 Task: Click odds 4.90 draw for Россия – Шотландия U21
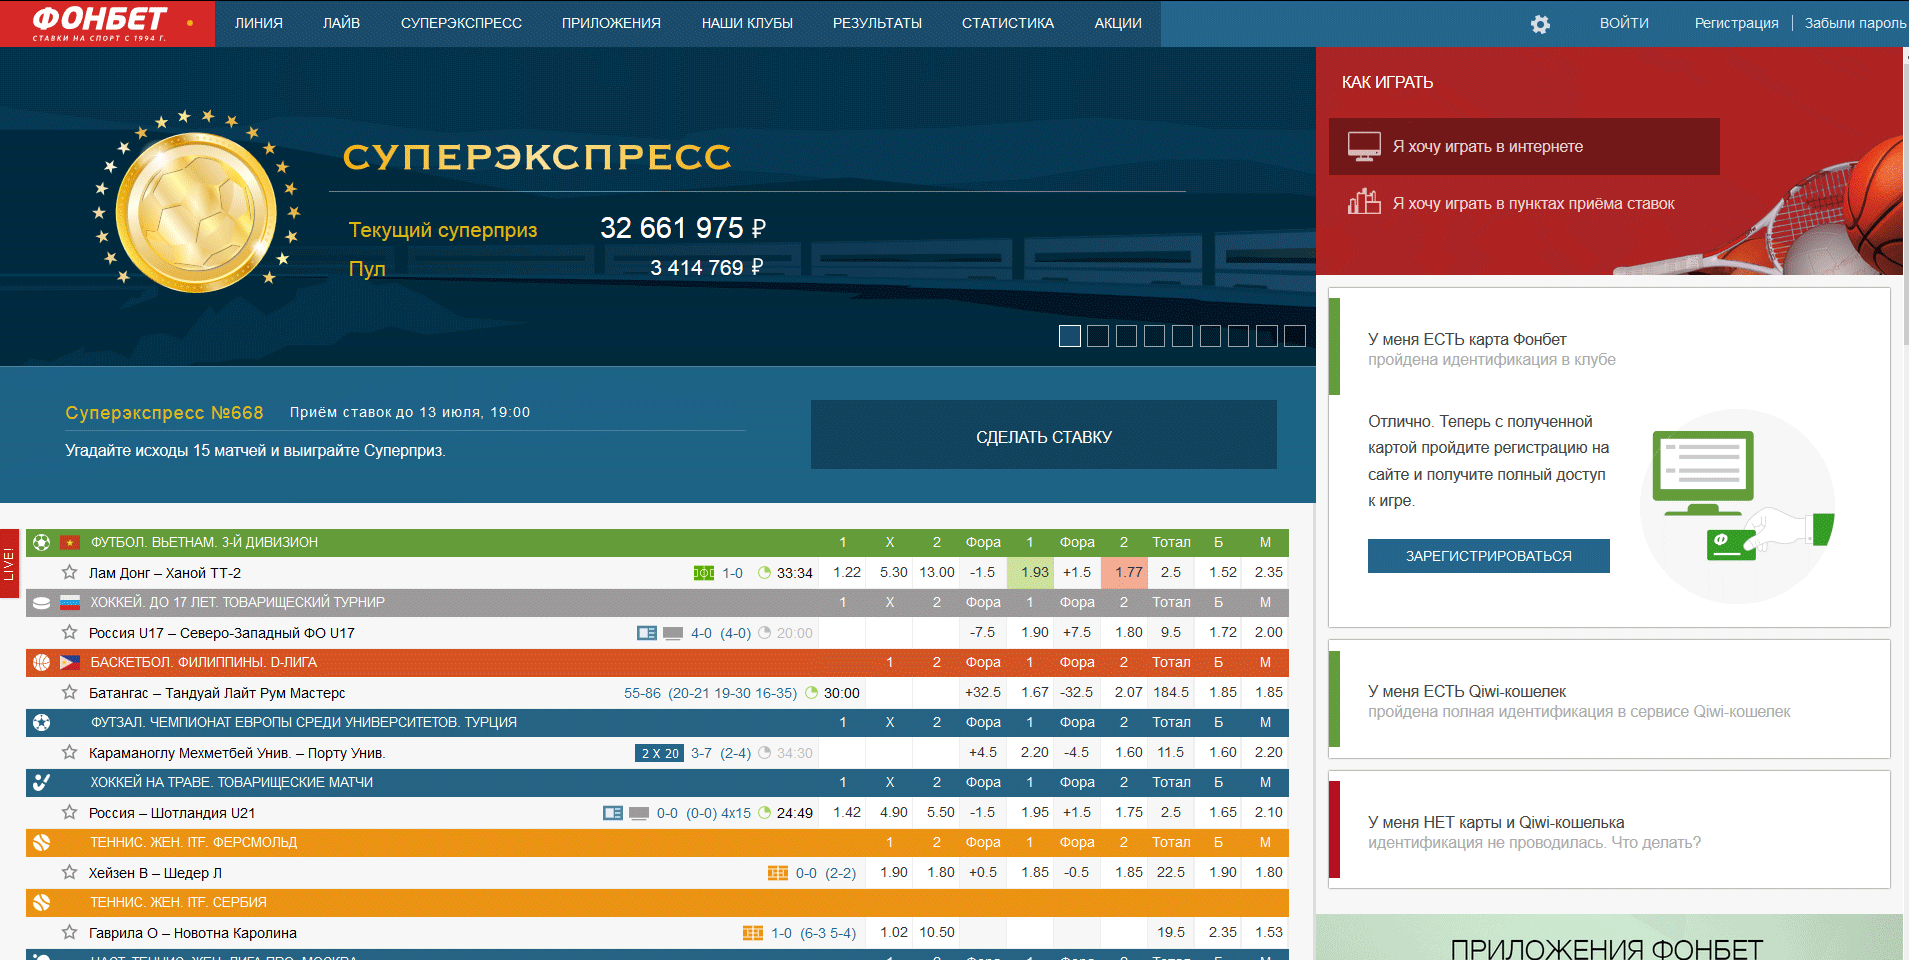click(x=890, y=812)
